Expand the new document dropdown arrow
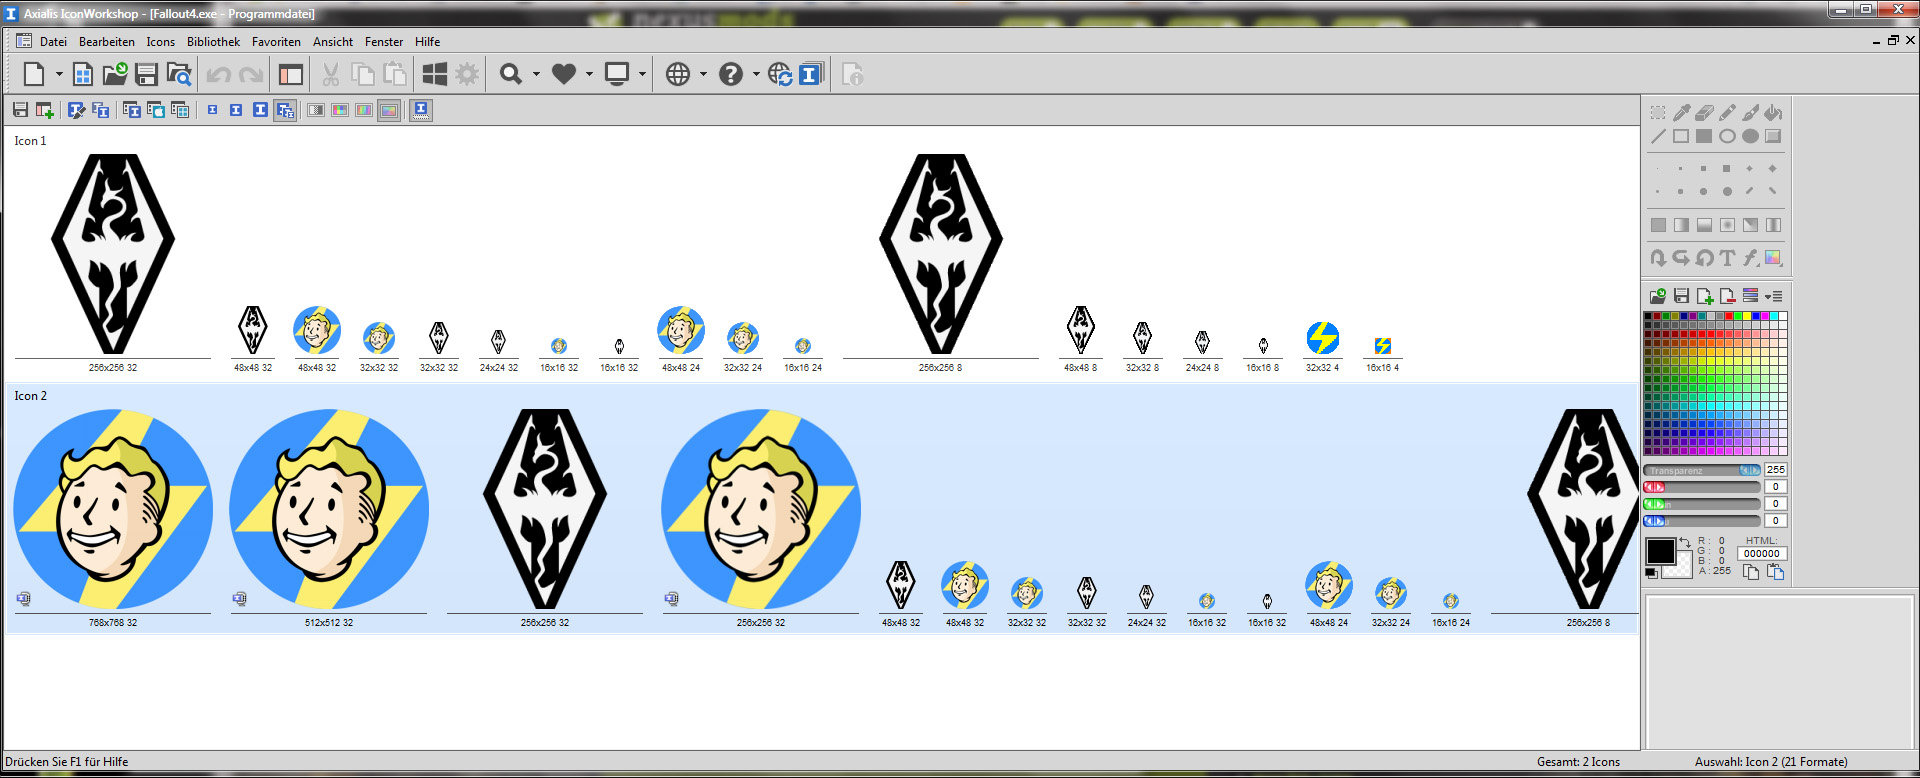The height and width of the screenshot is (778, 1920). (x=59, y=74)
